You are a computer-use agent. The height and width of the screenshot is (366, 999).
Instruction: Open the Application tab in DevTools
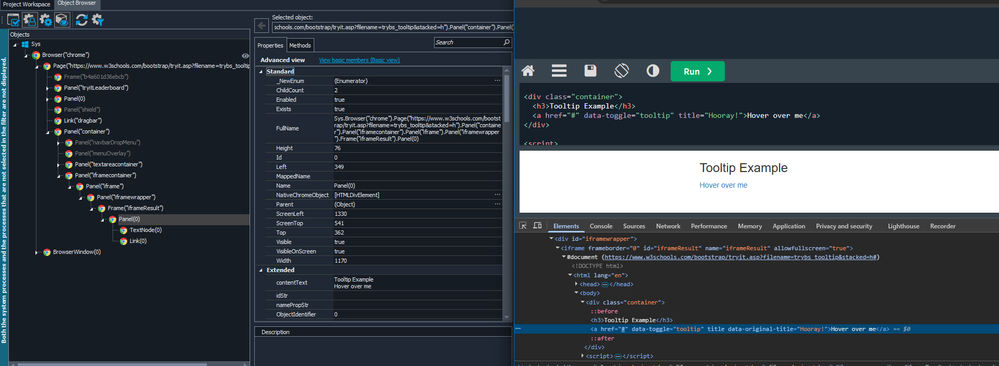789,226
